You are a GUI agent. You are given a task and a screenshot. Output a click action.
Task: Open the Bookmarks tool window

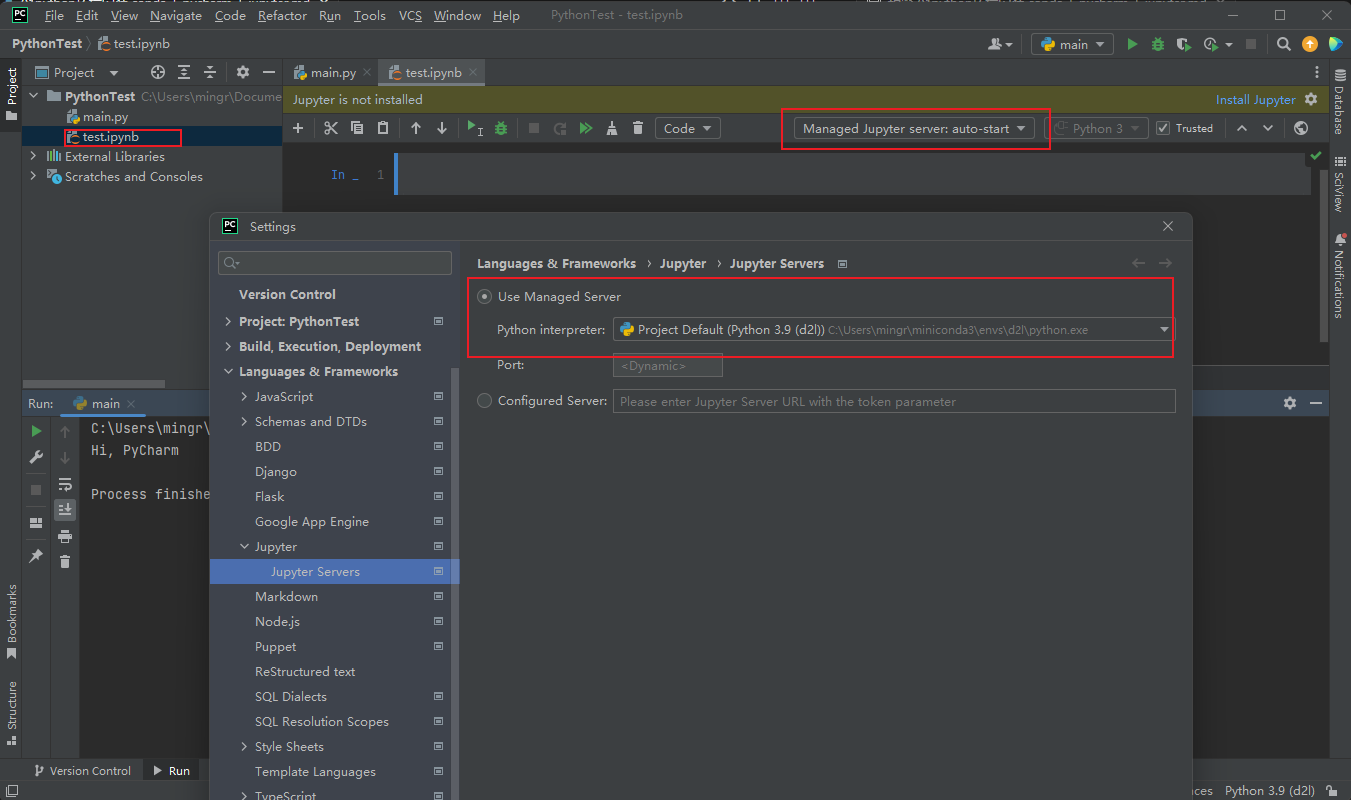point(12,622)
